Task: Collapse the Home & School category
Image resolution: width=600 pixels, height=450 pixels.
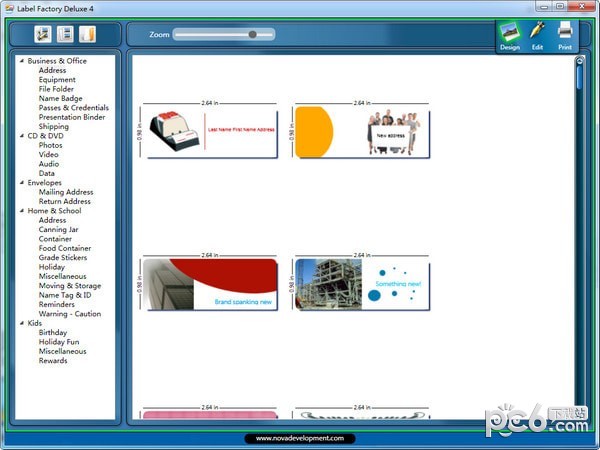Action: (x=22, y=211)
